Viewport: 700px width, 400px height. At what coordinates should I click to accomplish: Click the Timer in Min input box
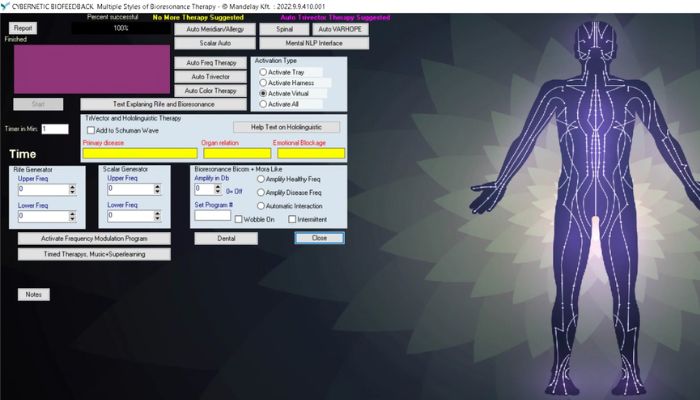coord(54,128)
